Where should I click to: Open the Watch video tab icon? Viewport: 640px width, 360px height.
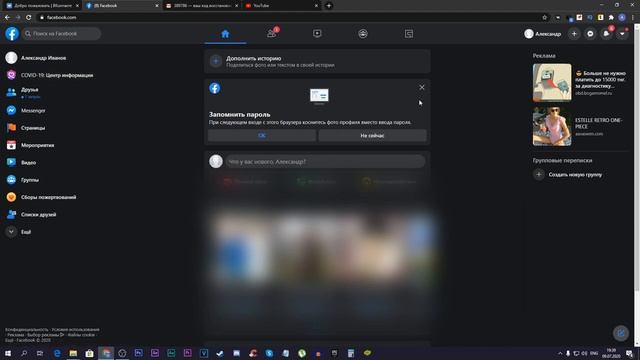click(x=317, y=34)
